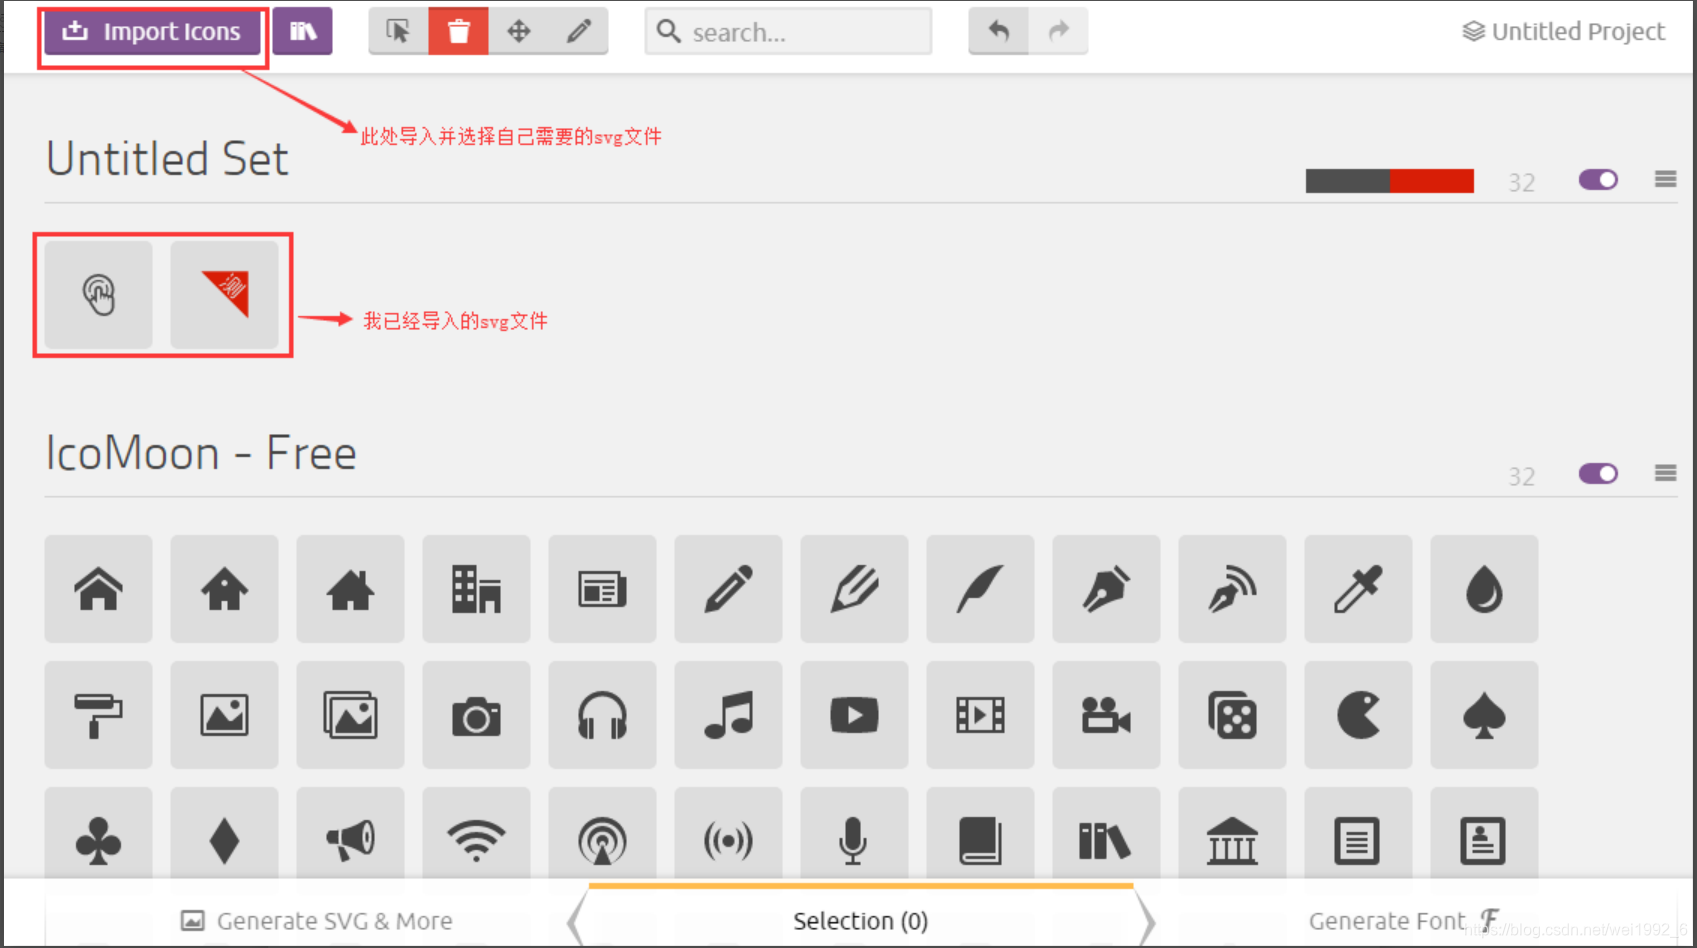The height and width of the screenshot is (948, 1697).
Task: Click into the search field
Action: click(x=788, y=31)
